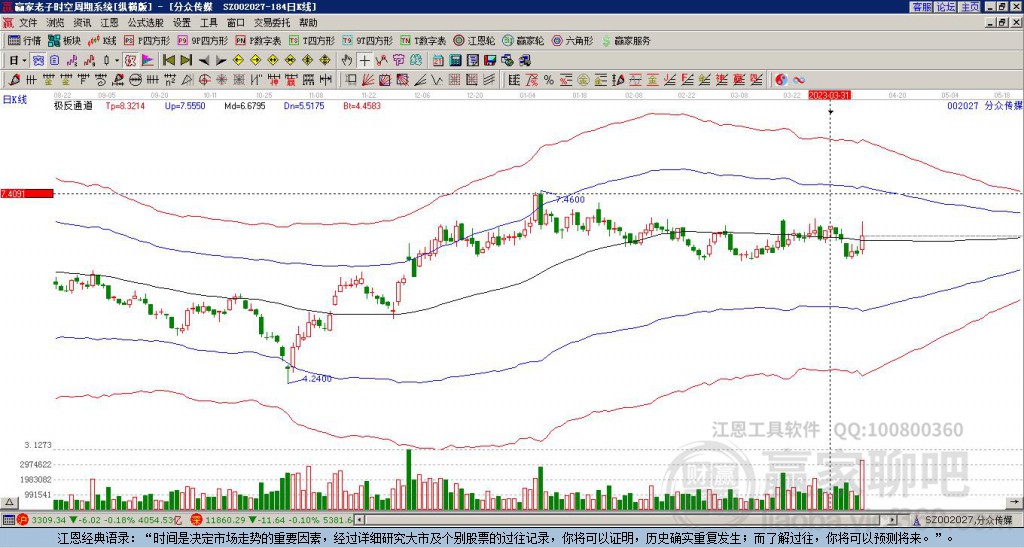This screenshot has height=548, width=1024.
Task: Click the 论坛 link in the title bar
Action: (945, 7)
